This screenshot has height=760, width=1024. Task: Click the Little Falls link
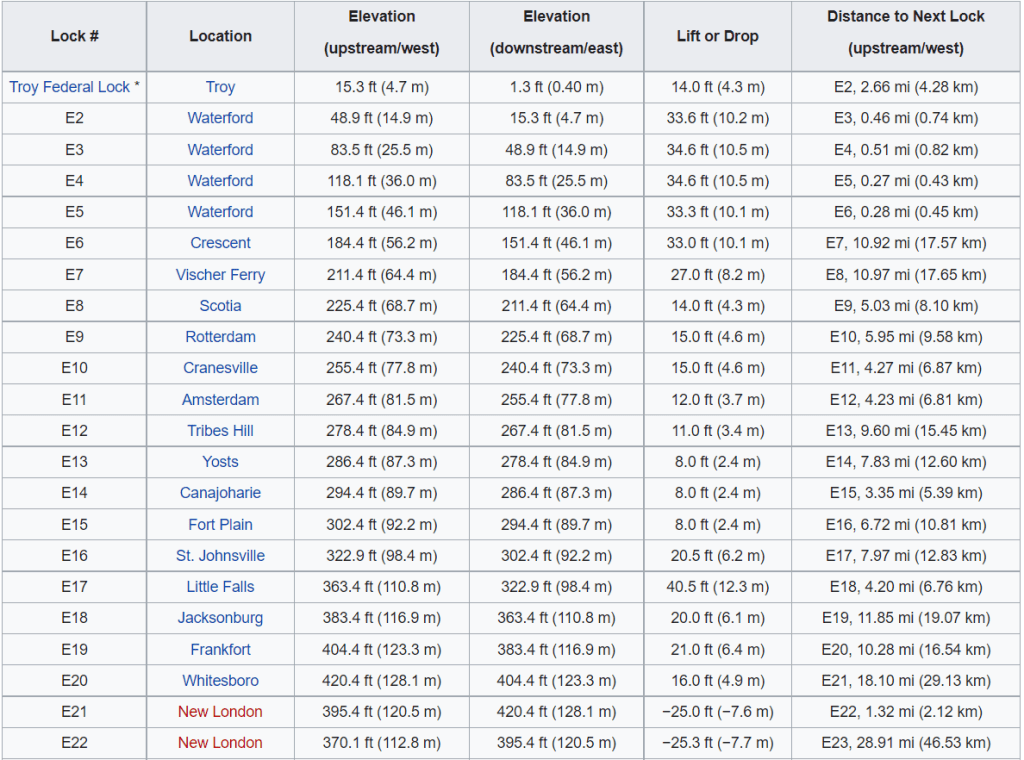[220, 587]
